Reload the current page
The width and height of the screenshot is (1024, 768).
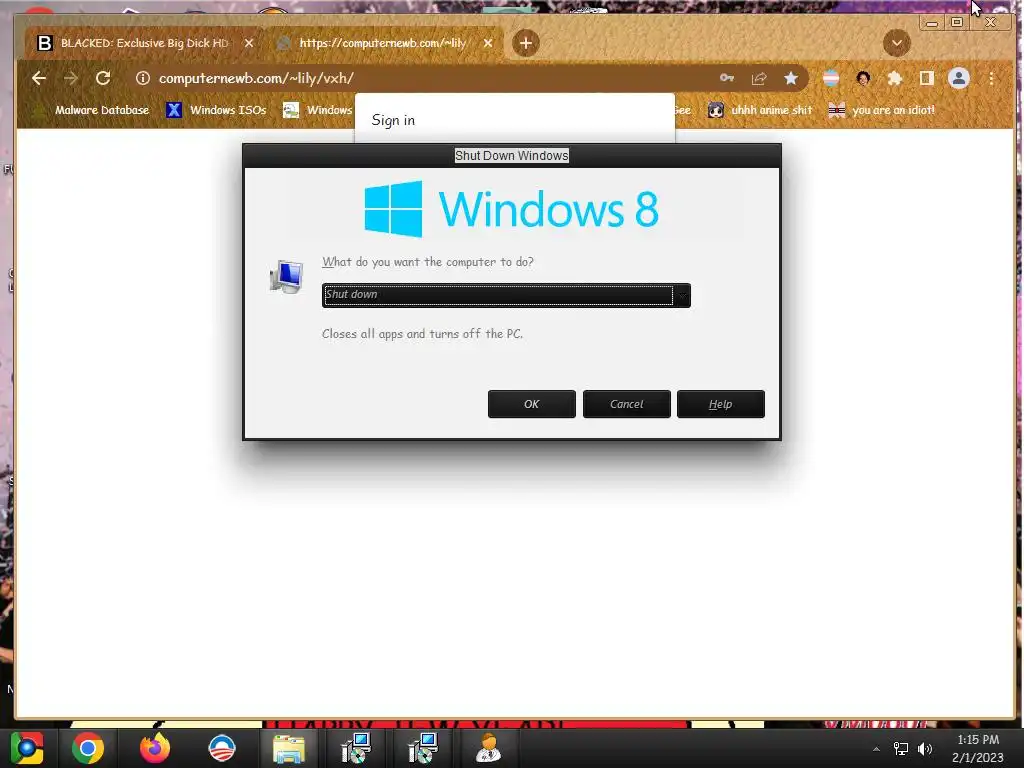tap(103, 78)
